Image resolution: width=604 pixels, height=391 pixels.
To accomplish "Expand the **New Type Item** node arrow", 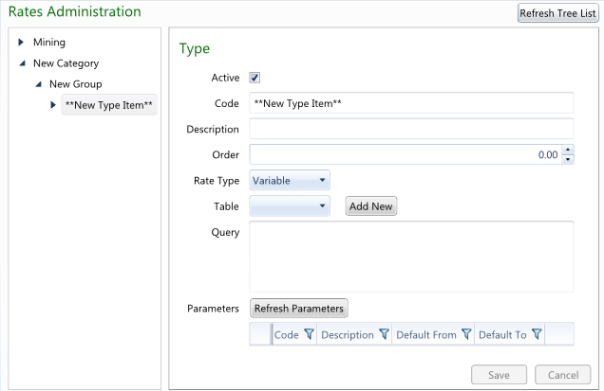I will point(53,105).
